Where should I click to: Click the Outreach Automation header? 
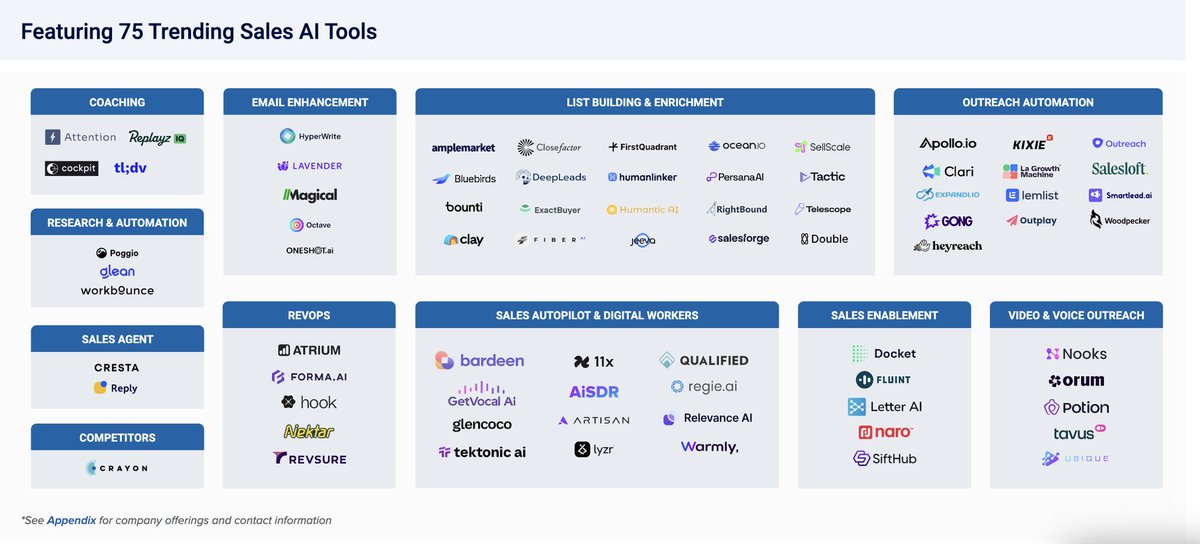[1028, 102]
